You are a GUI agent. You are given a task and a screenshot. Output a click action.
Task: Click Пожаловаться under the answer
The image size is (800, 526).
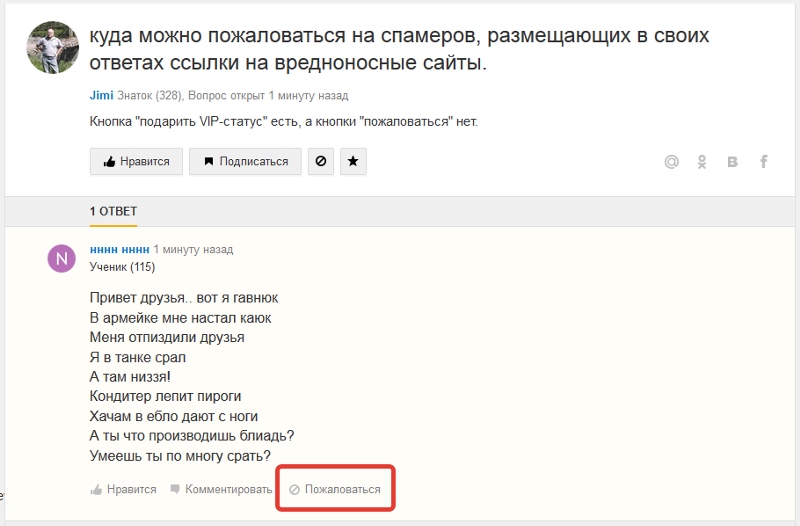pyautogui.click(x=335, y=489)
